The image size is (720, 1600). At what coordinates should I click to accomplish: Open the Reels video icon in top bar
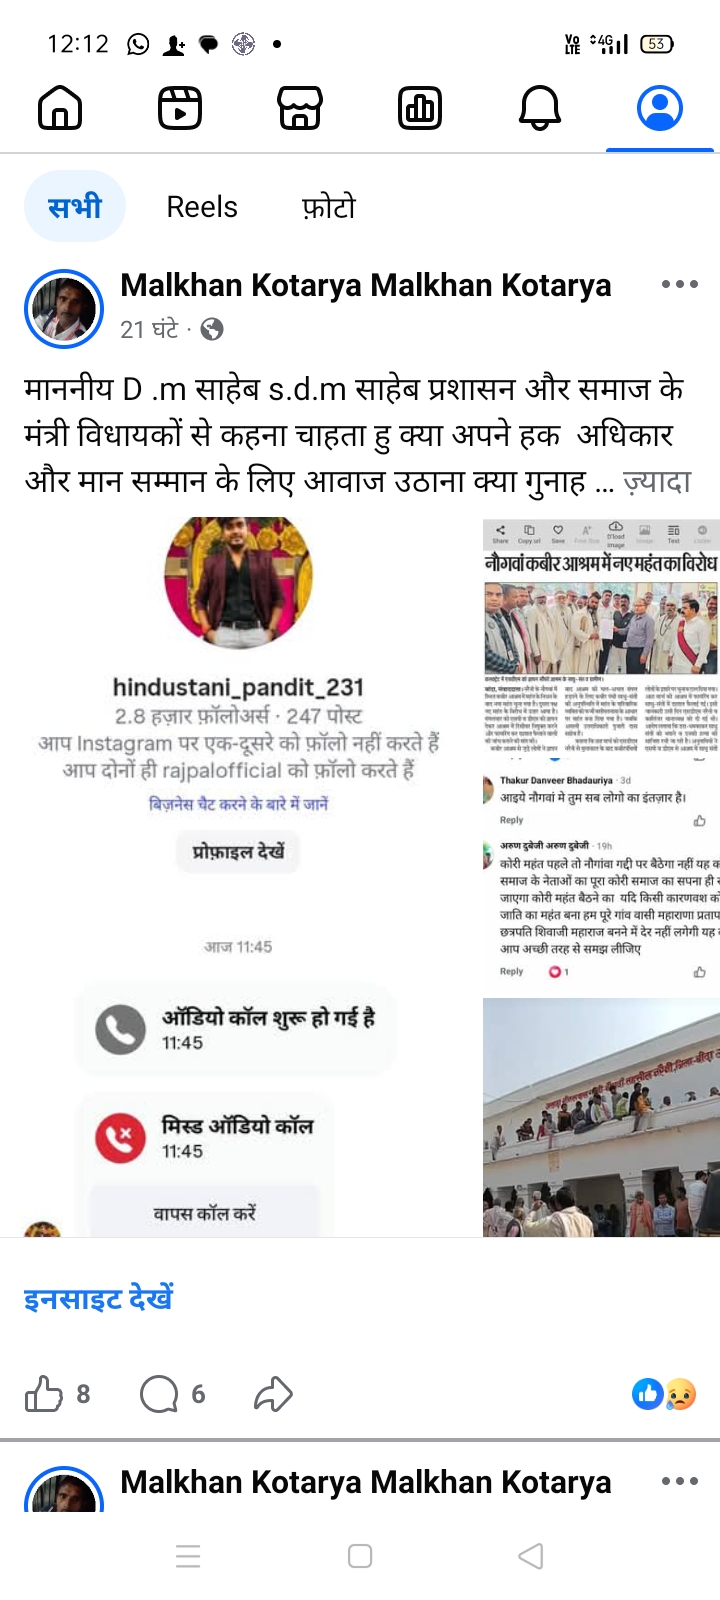180,108
